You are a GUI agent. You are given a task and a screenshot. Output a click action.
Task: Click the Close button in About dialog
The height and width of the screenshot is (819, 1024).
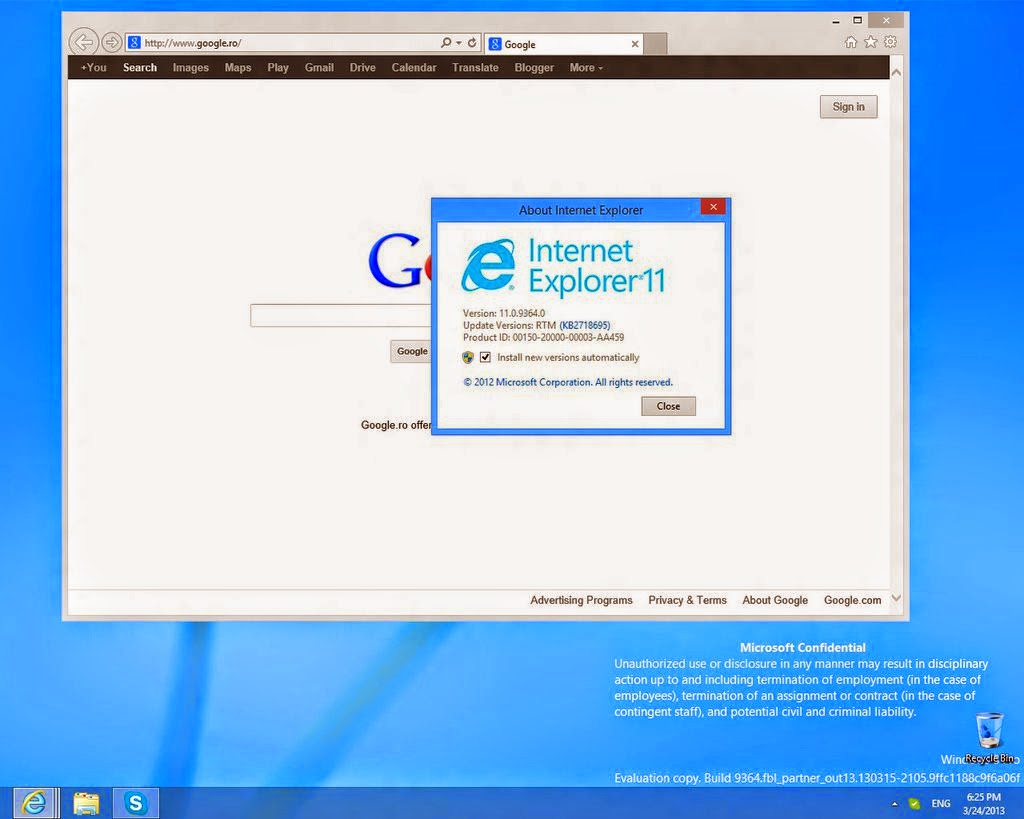(x=668, y=406)
